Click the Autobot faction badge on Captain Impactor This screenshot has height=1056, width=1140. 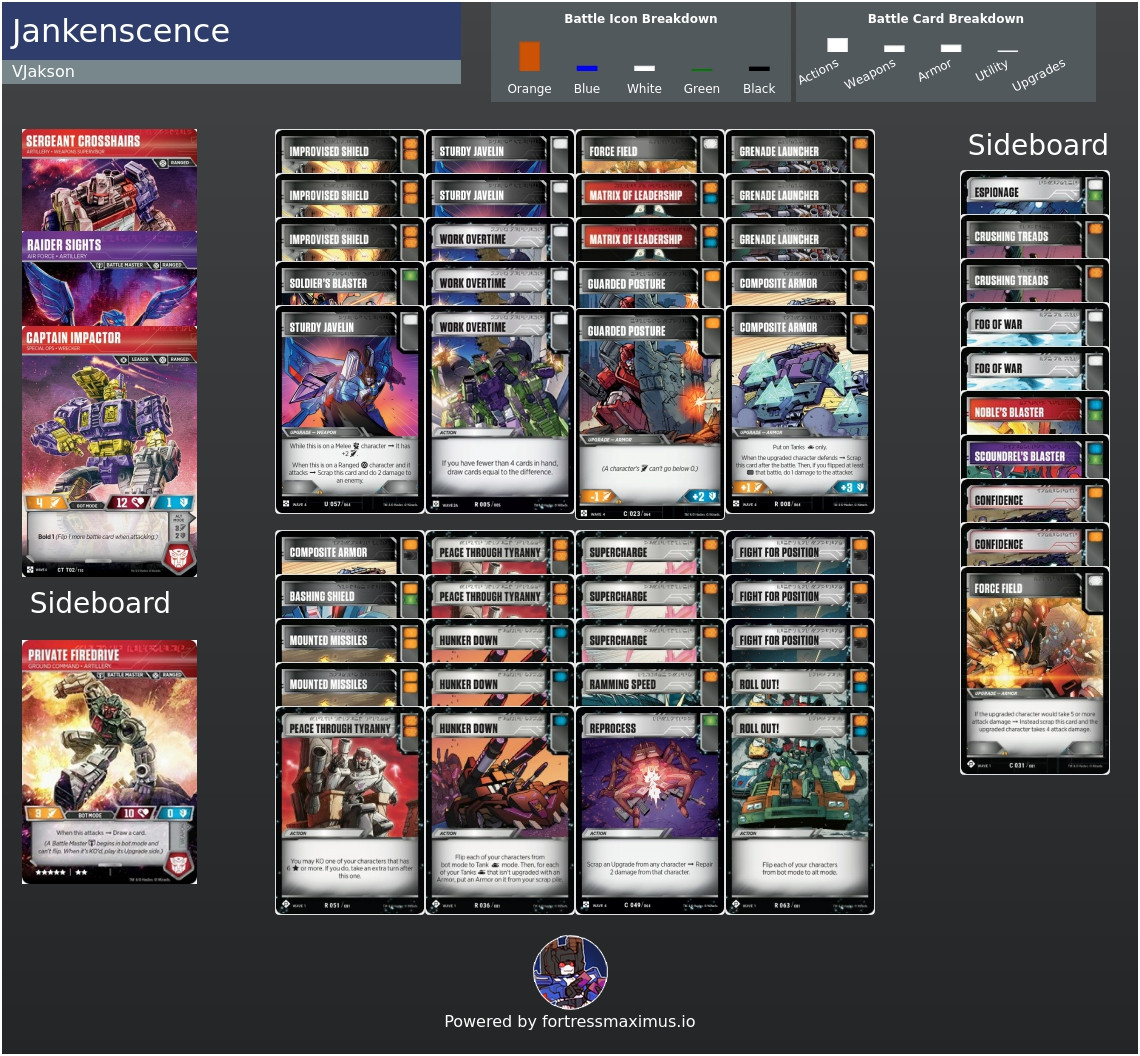tap(179, 558)
